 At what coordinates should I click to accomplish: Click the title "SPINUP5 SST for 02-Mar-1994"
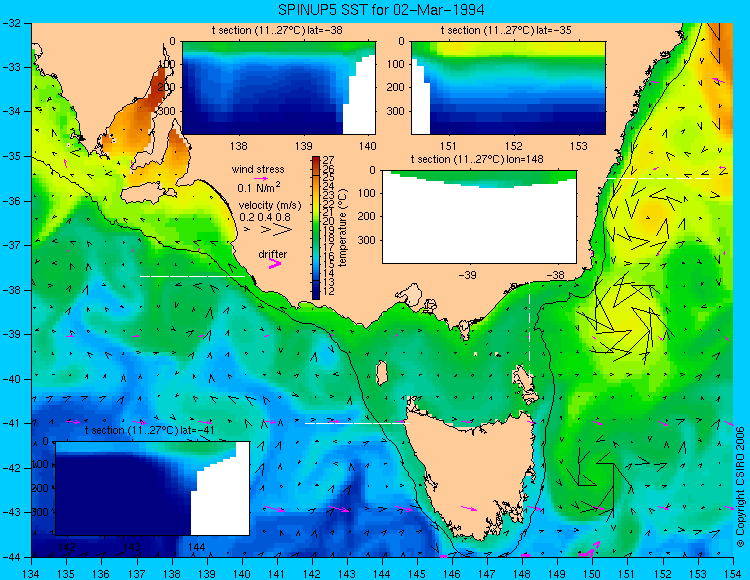(381, 9)
